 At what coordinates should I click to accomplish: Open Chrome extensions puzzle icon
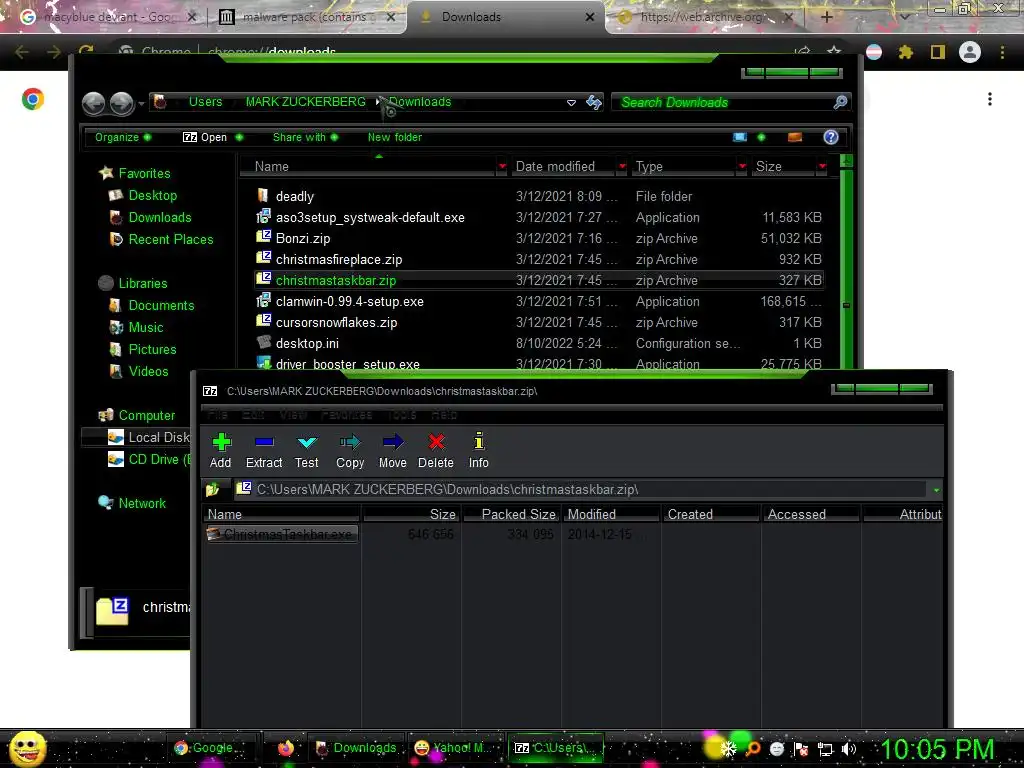click(905, 52)
